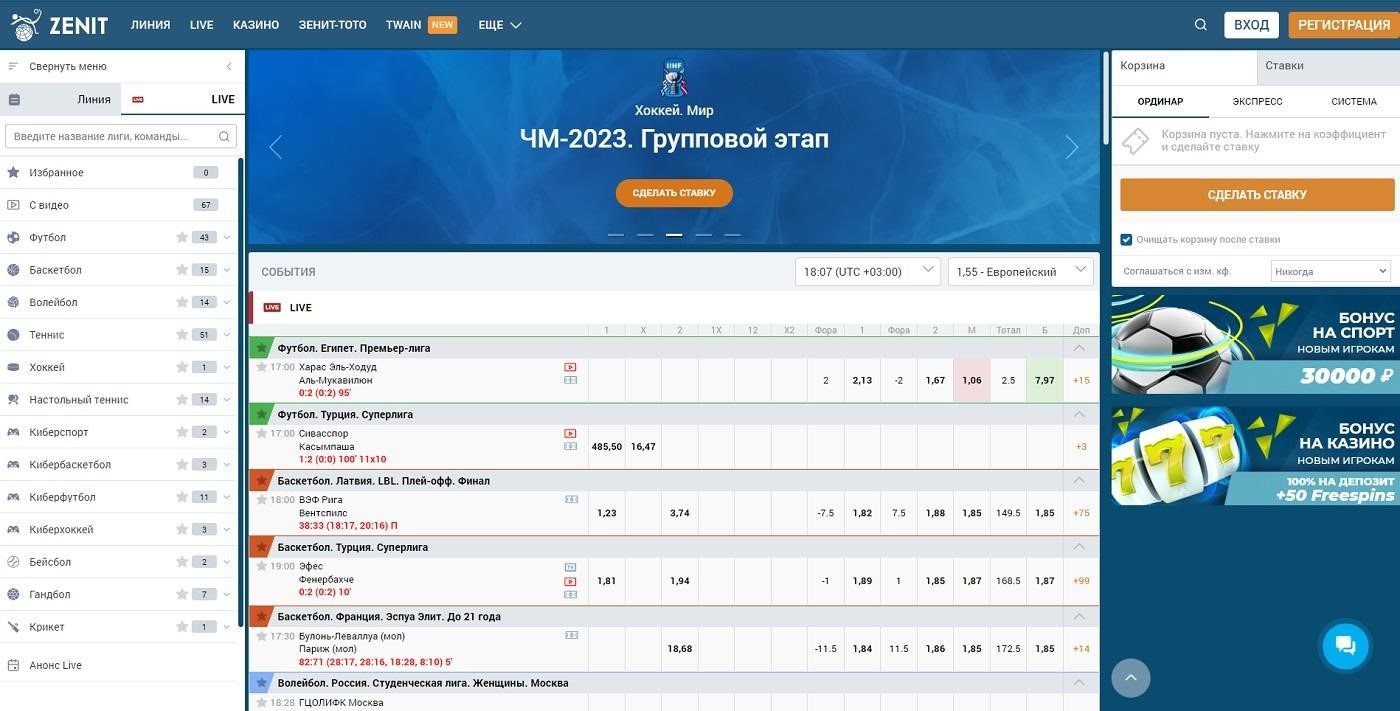Open the scoreboard icon for Сиваспор match
Viewport: 1400px width, 711px height.
(570, 446)
